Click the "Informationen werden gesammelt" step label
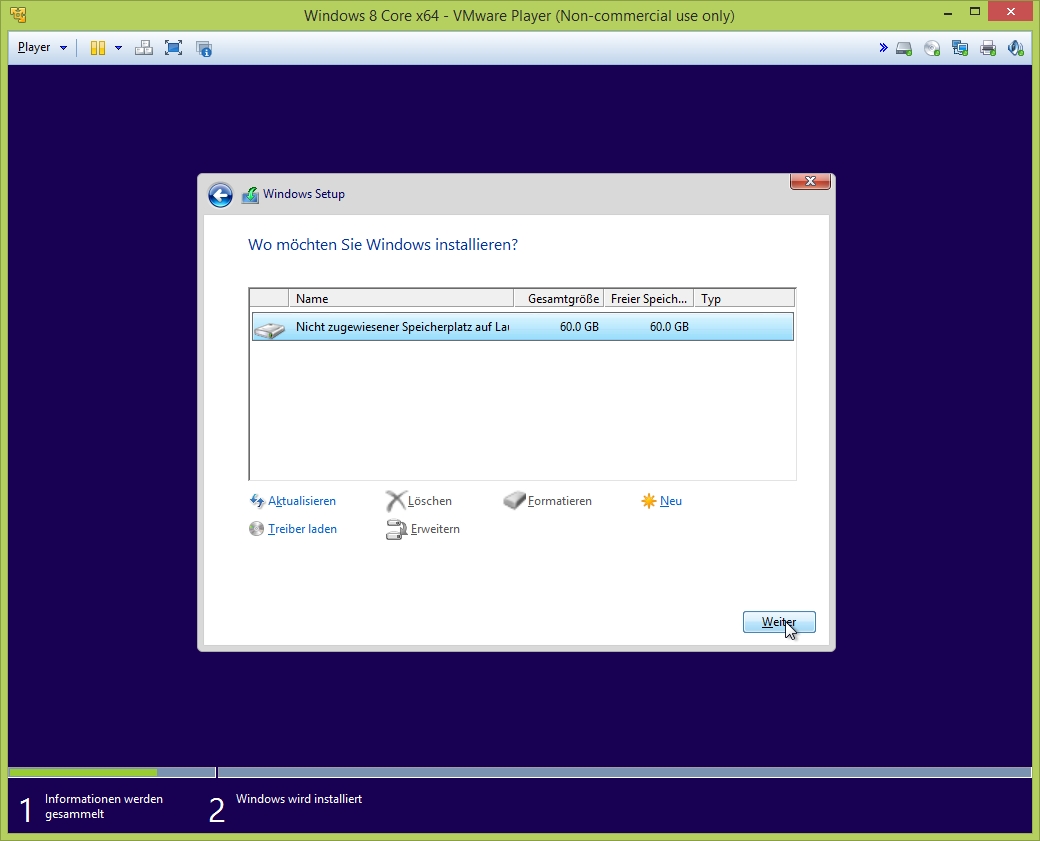The height and width of the screenshot is (841, 1040). point(103,807)
